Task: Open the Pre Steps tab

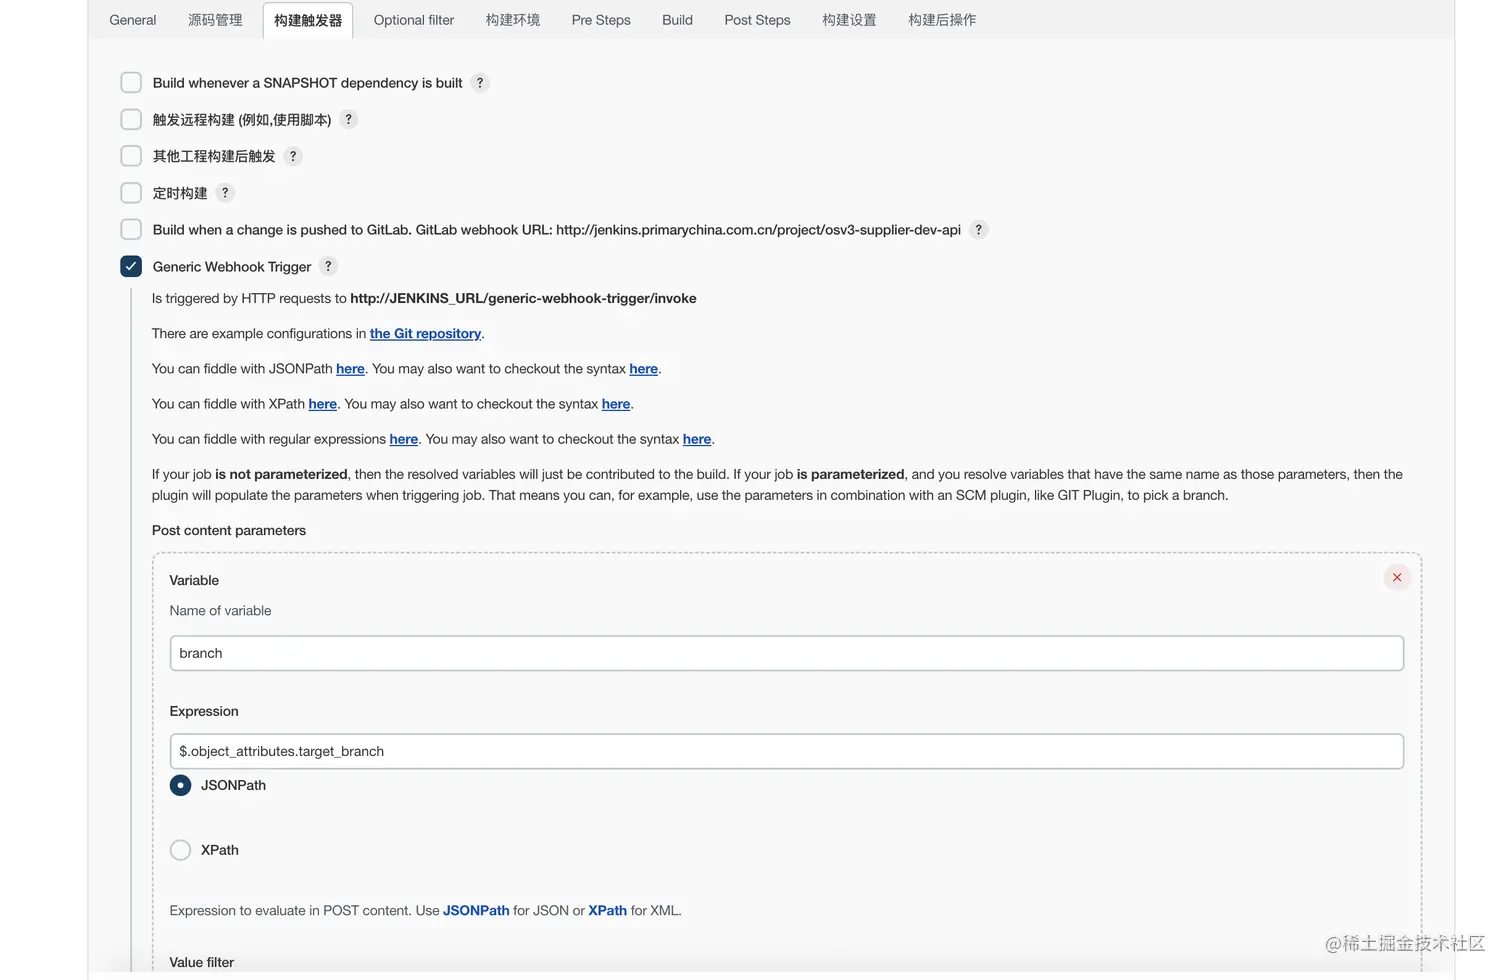Action: [x=601, y=20]
